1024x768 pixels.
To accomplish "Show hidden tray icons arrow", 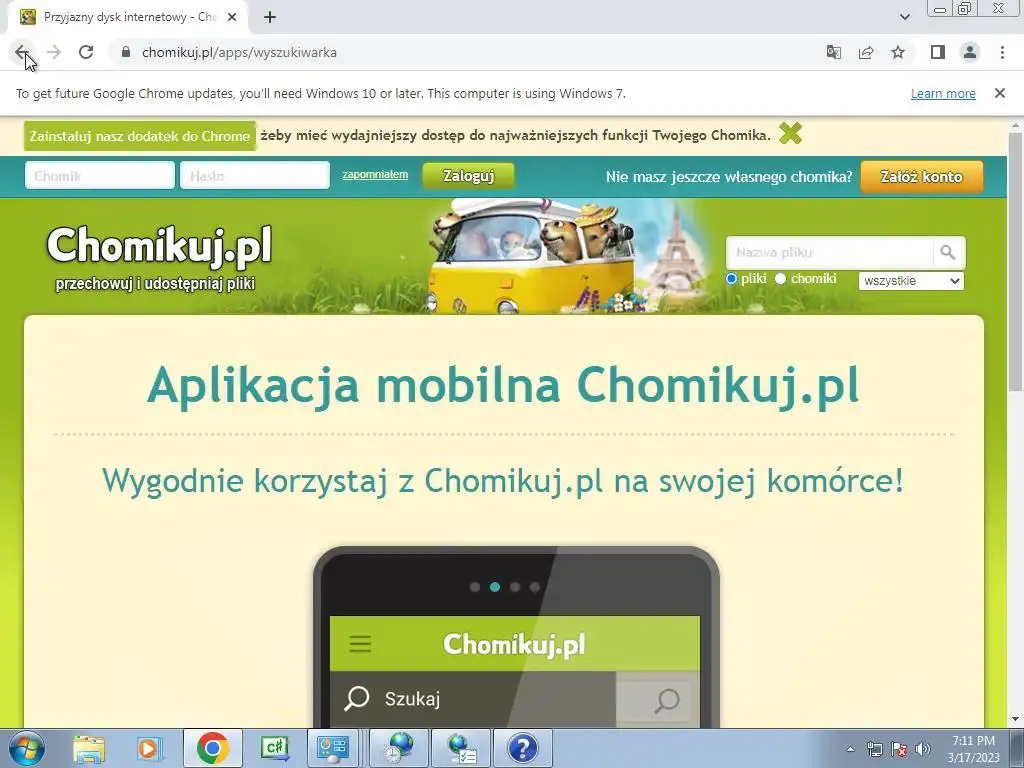I will (850, 749).
